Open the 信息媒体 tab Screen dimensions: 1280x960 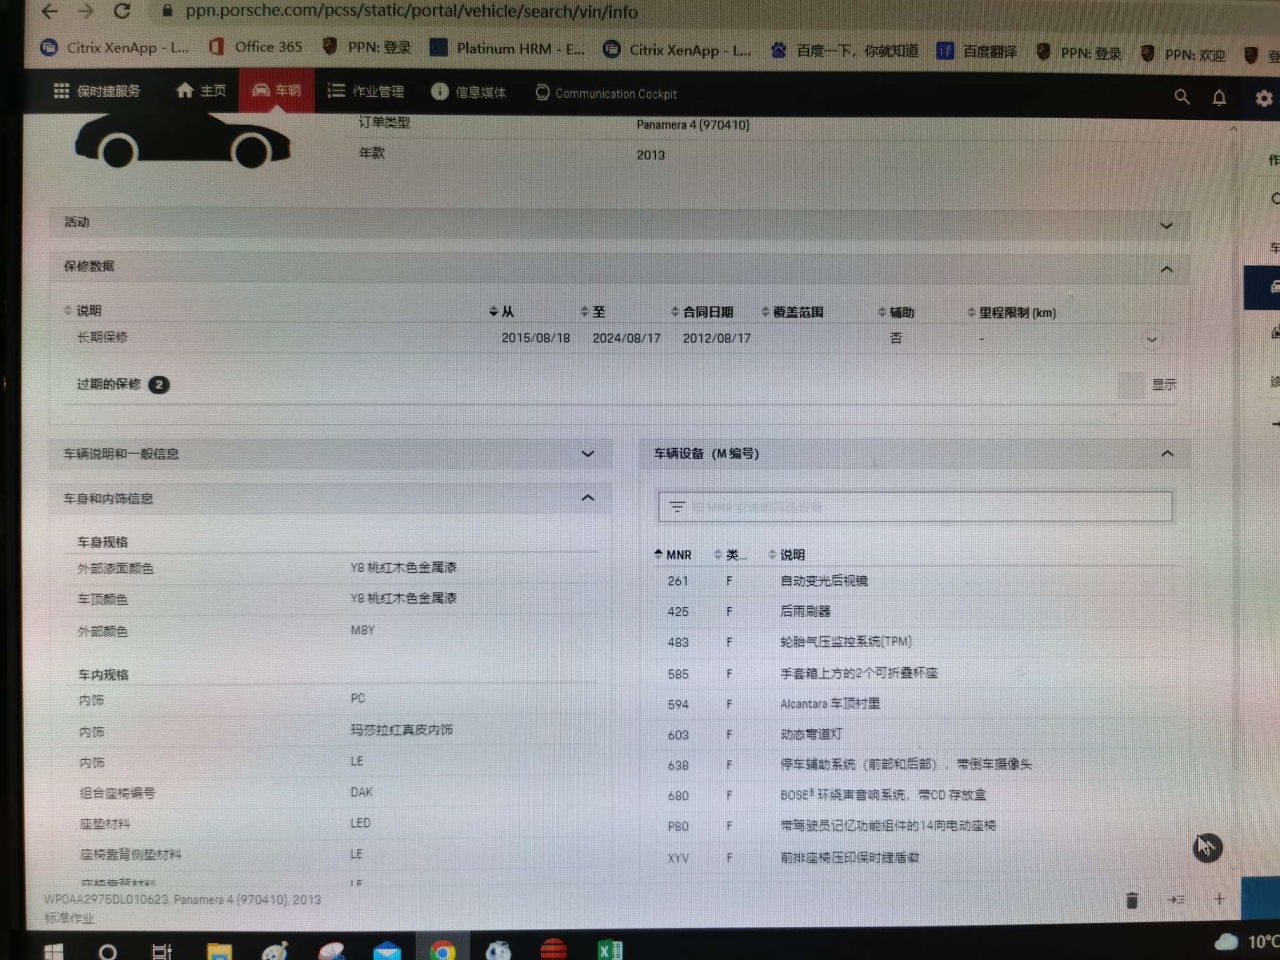click(x=469, y=92)
